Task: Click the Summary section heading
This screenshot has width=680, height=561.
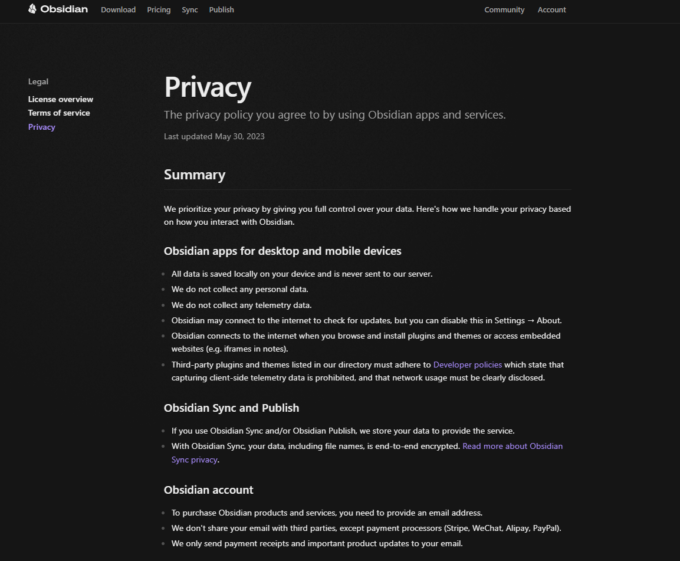Action: (x=194, y=175)
